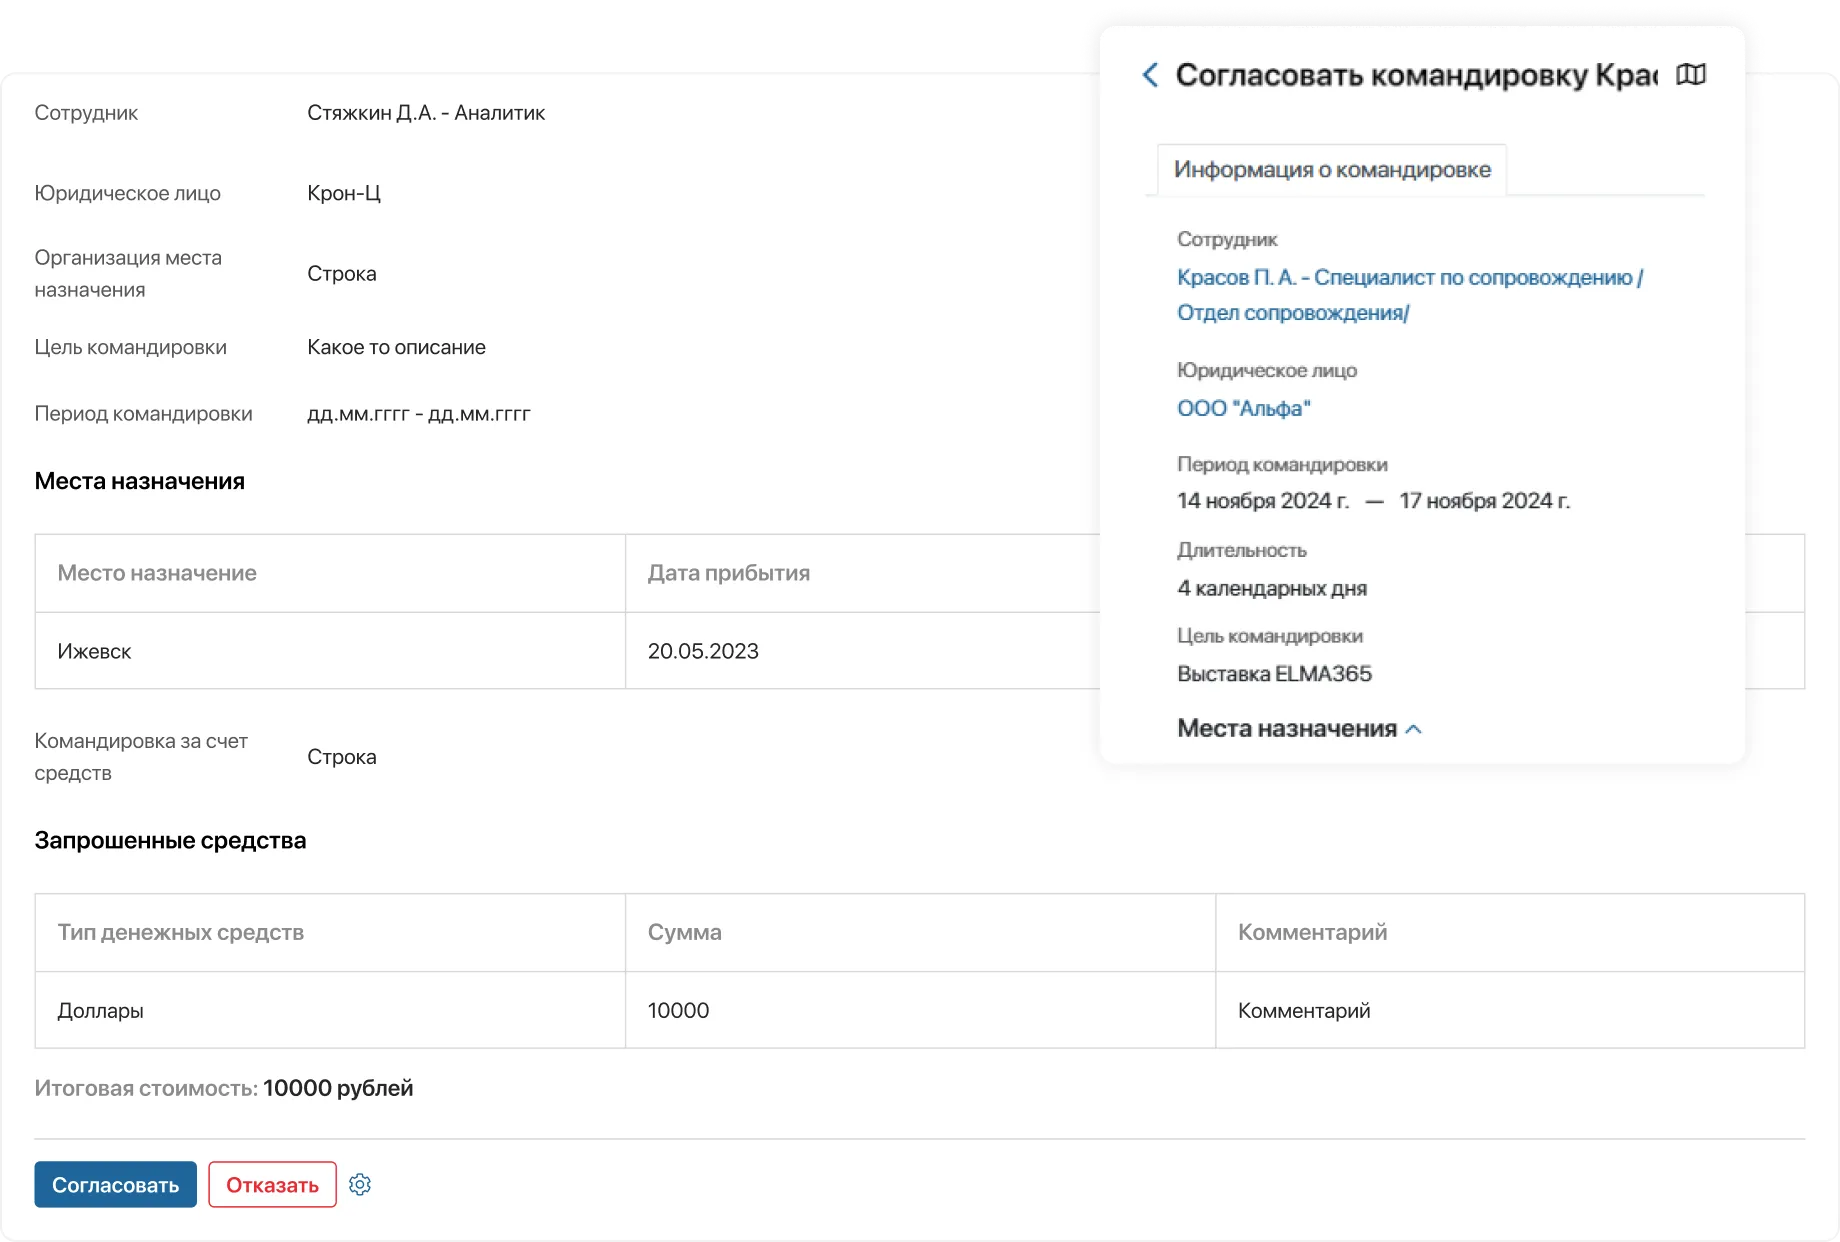
Task: Click the map icon beside the panel title
Action: point(1690,75)
